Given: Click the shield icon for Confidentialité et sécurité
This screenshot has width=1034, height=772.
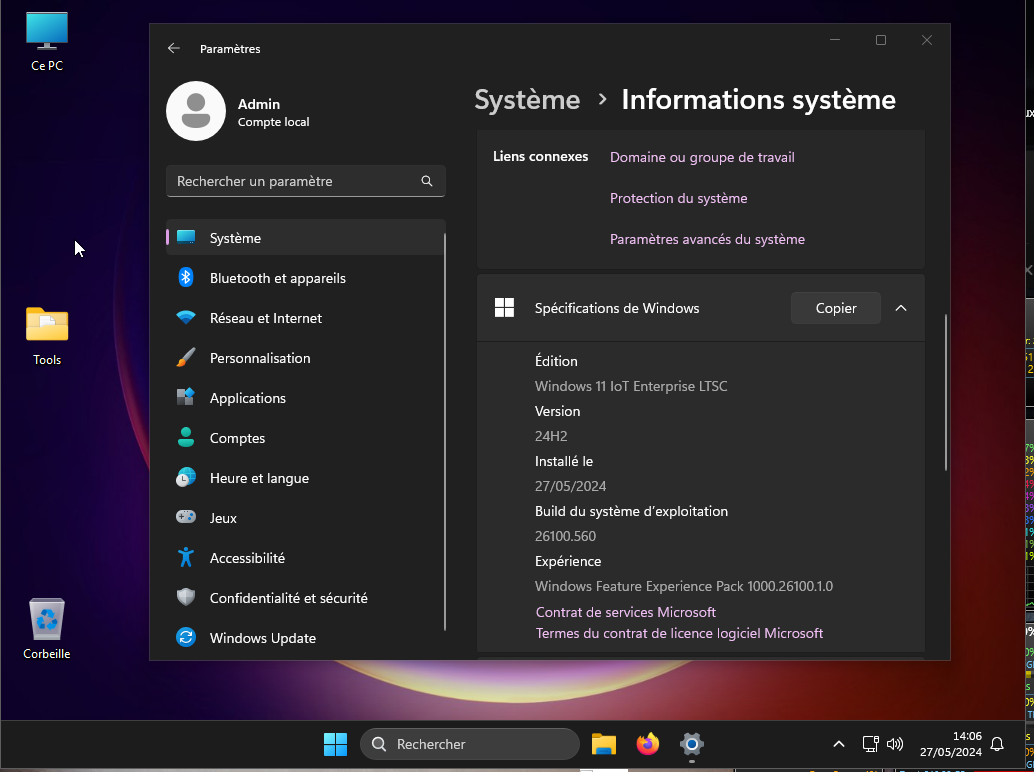Looking at the screenshot, I should [186, 597].
